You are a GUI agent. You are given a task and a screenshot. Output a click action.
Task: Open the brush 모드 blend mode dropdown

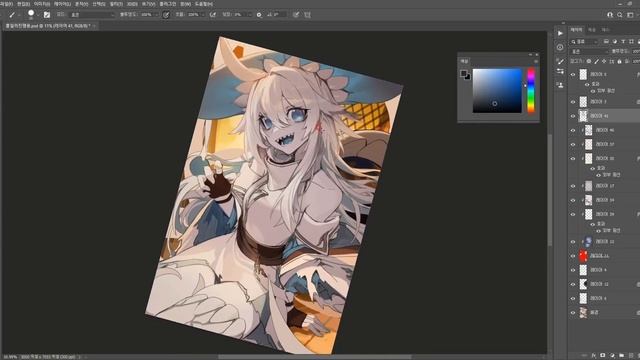click(x=92, y=15)
